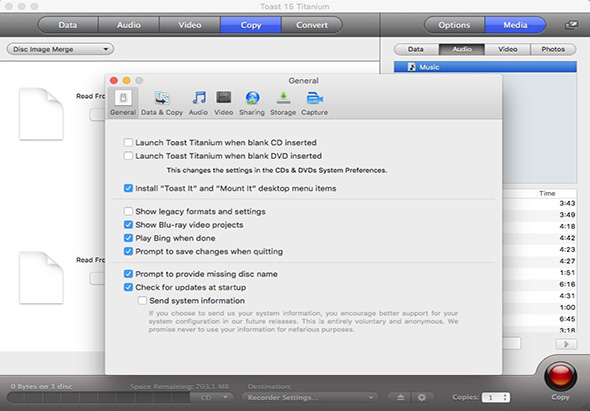590x411 pixels.
Task: Click the top-right window toggle icon
Action: coord(571,25)
